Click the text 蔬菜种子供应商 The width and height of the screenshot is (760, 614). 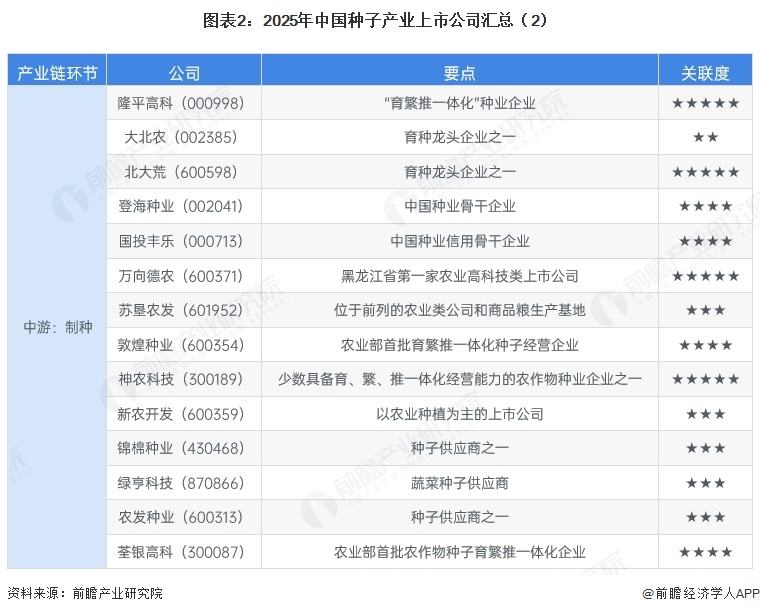[459, 483]
